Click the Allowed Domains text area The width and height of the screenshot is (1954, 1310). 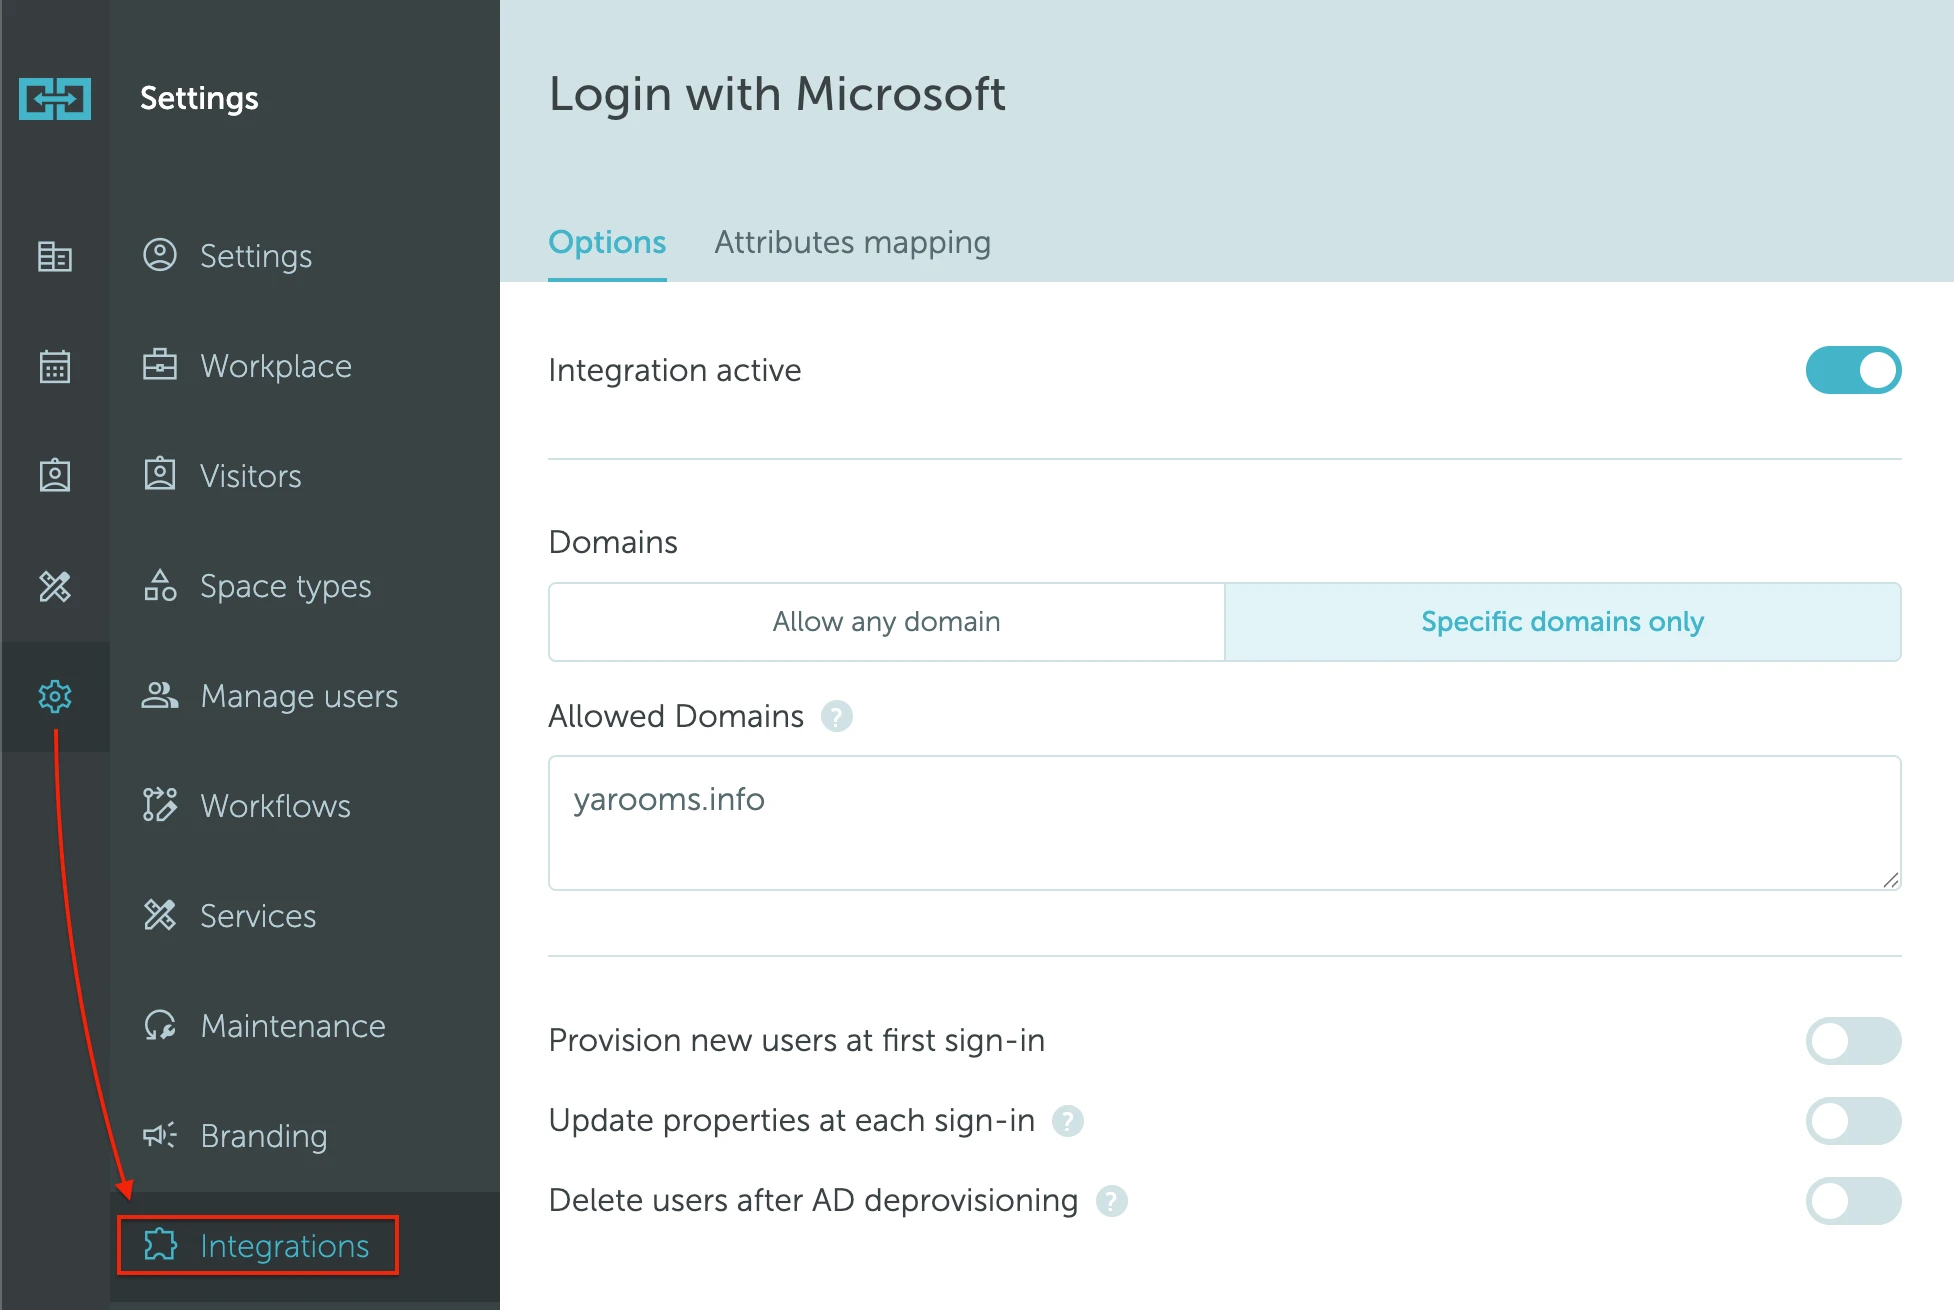[x=1224, y=823]
